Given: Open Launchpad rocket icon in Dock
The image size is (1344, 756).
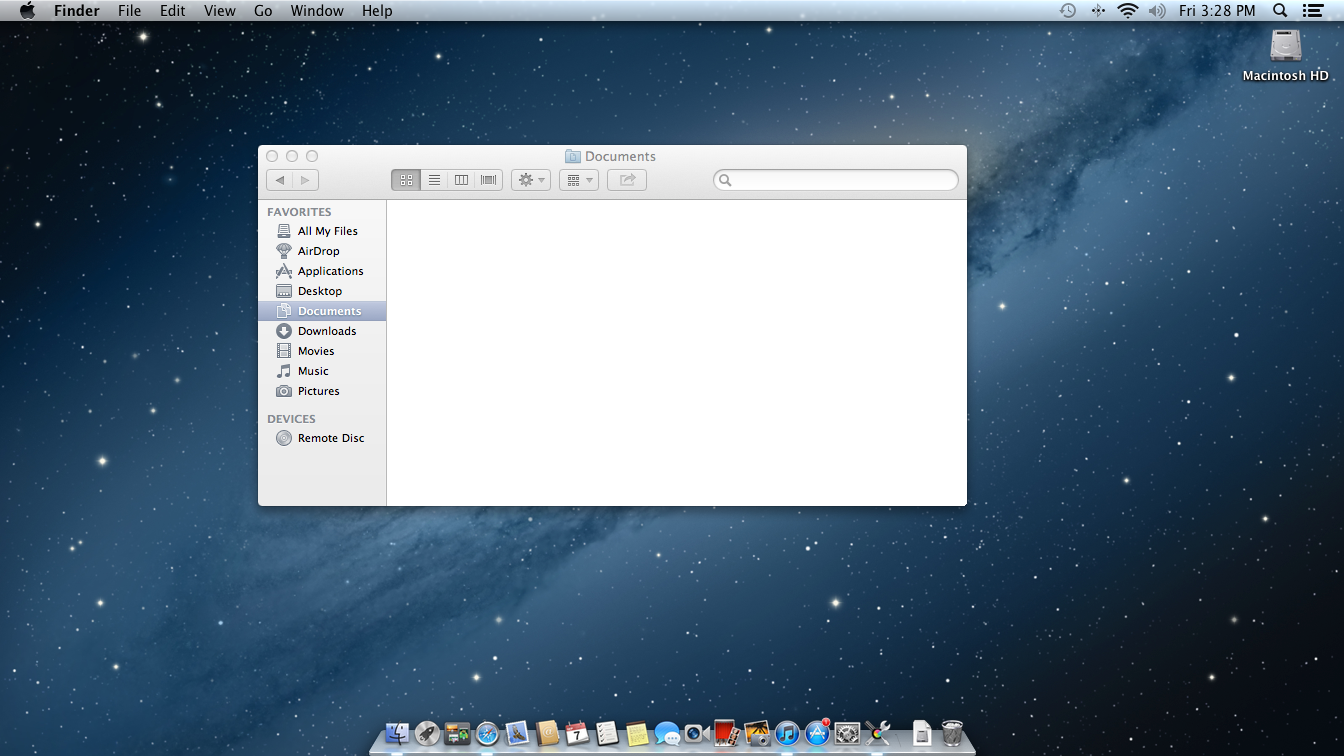Looking at the screenshot, I should [427, 734].
